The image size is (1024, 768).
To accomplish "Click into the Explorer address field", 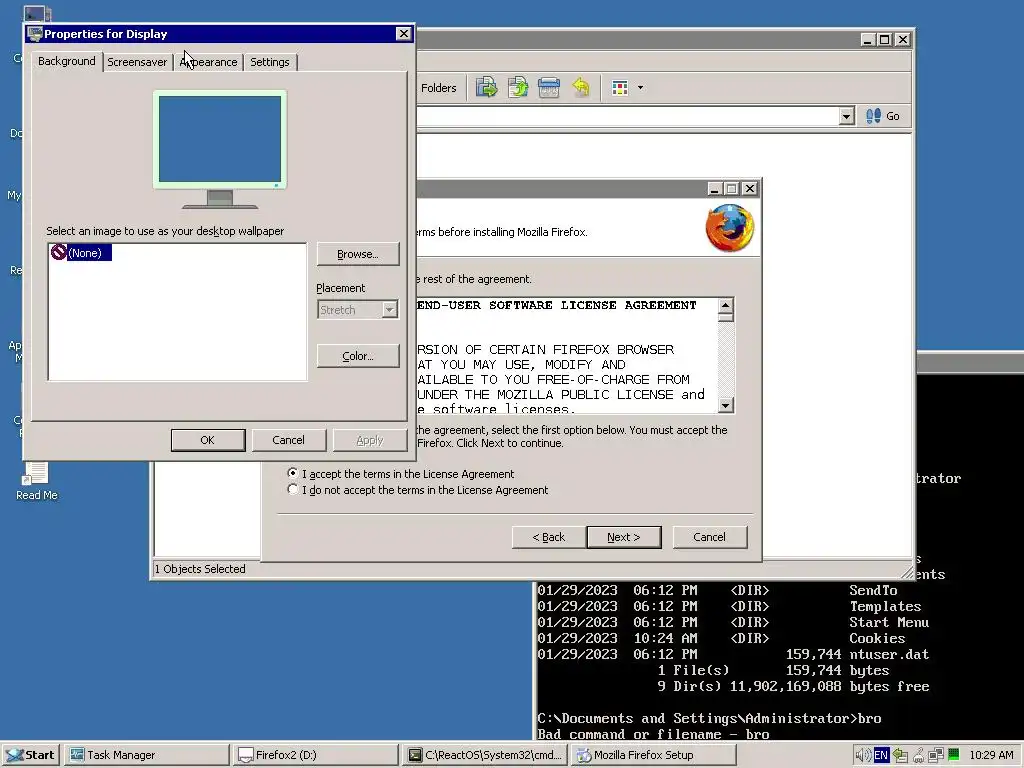I will (627, 116).
